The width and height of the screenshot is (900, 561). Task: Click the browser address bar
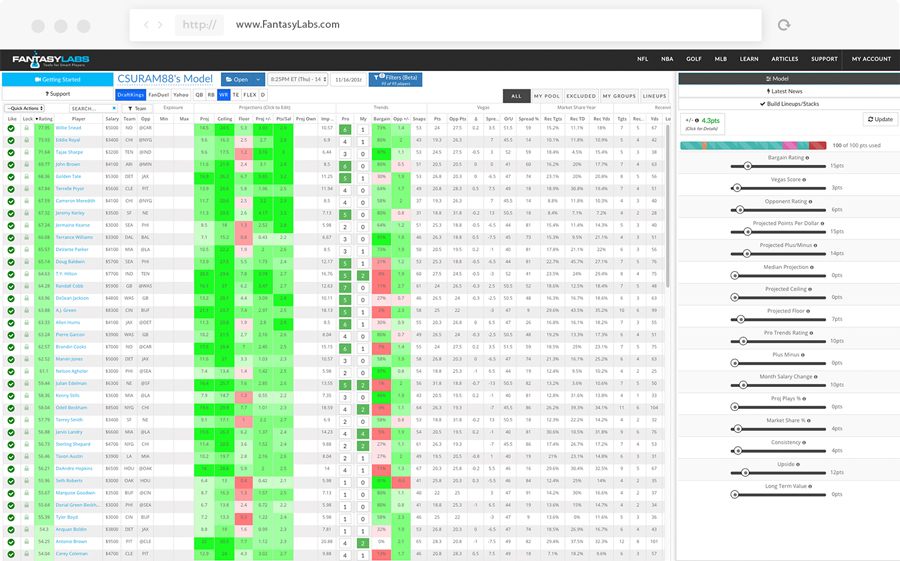coord(445,25)
